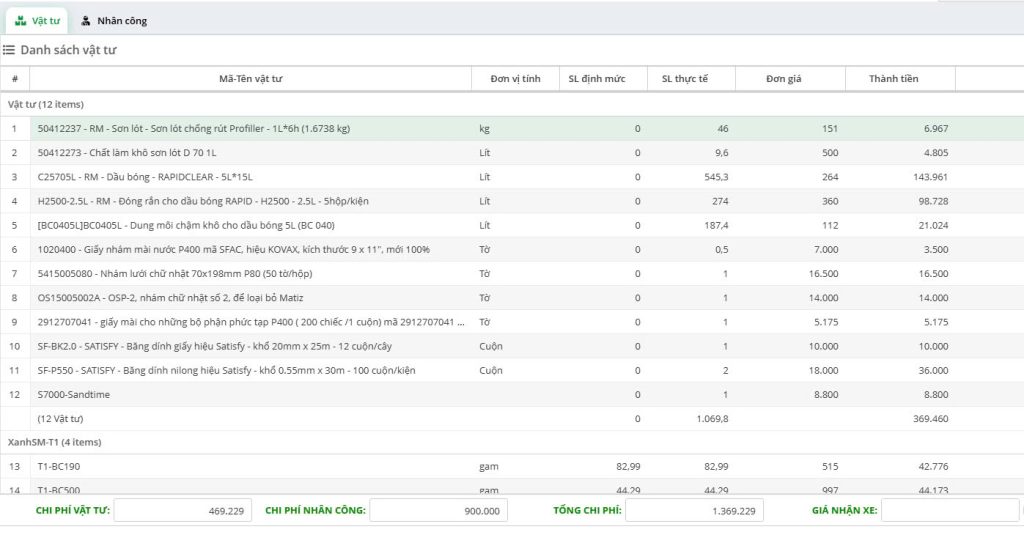Click SL thực tế value 187,4

pos(716,225)
